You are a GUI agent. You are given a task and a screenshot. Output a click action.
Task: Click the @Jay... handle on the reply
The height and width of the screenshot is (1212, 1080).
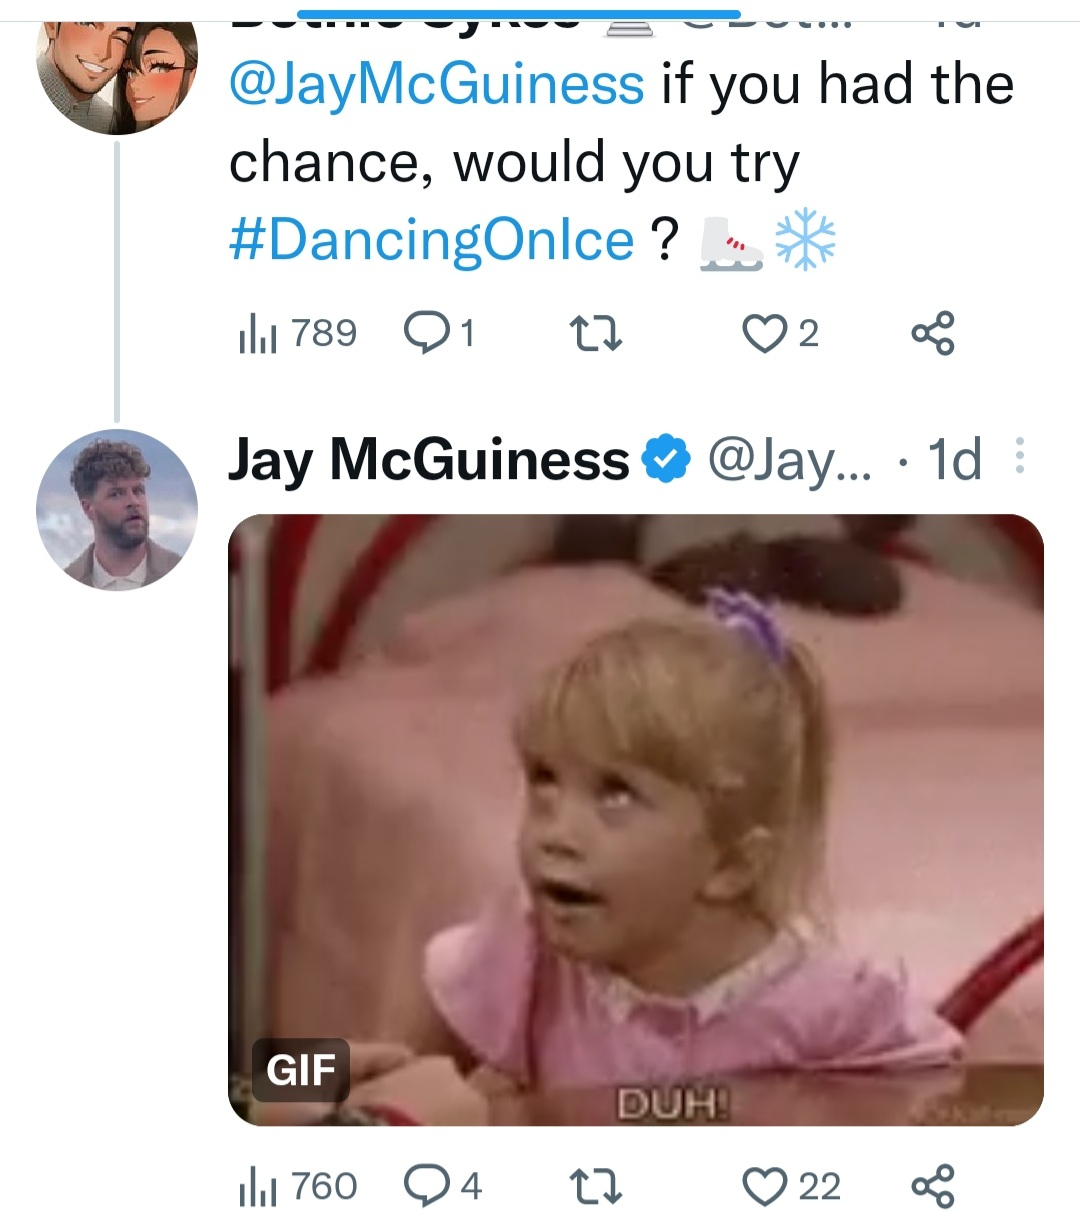coord(789,460)
